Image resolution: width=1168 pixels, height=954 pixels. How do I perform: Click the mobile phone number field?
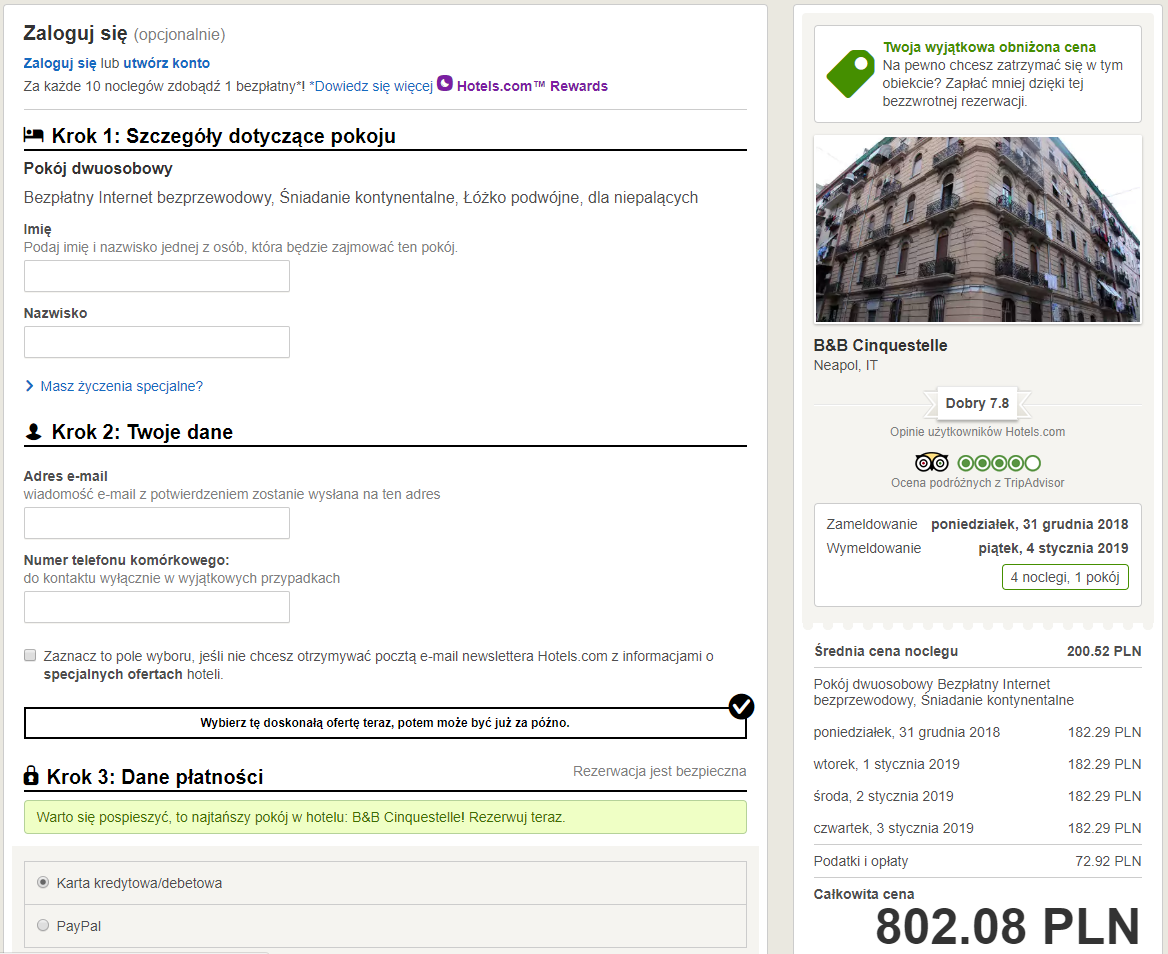(157, 607)
